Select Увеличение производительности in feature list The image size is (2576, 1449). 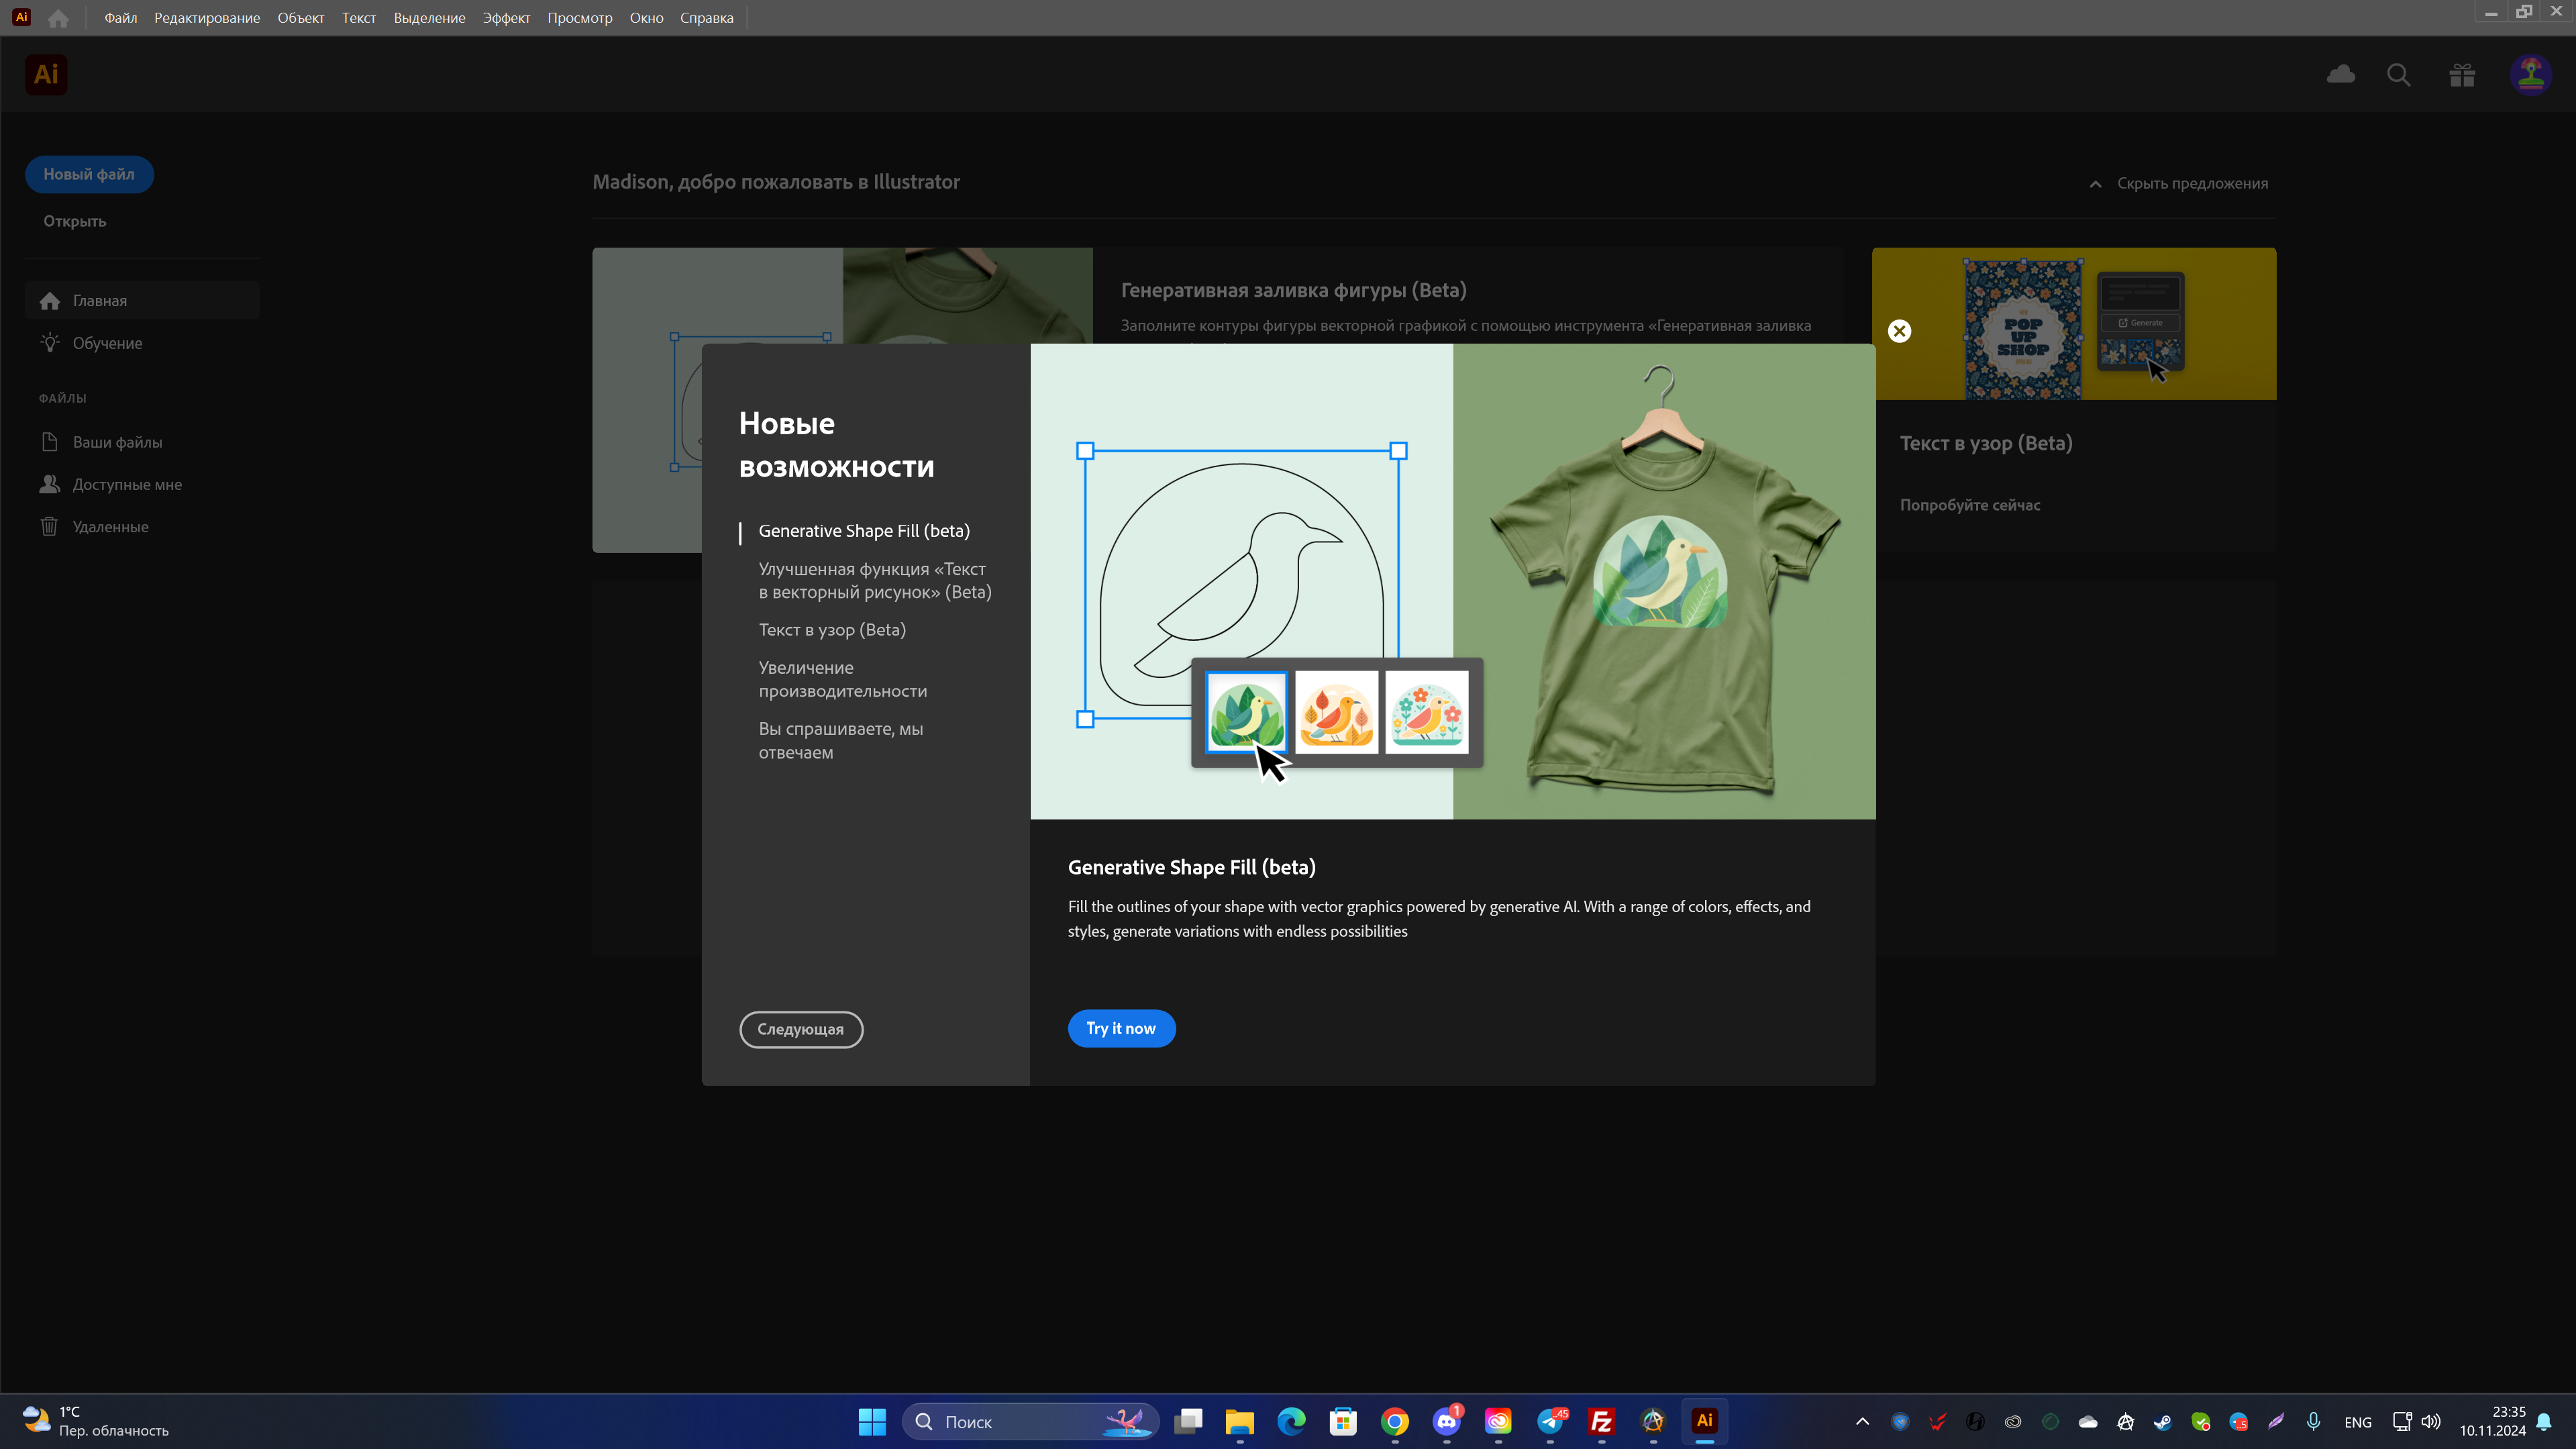click(843, 679)
